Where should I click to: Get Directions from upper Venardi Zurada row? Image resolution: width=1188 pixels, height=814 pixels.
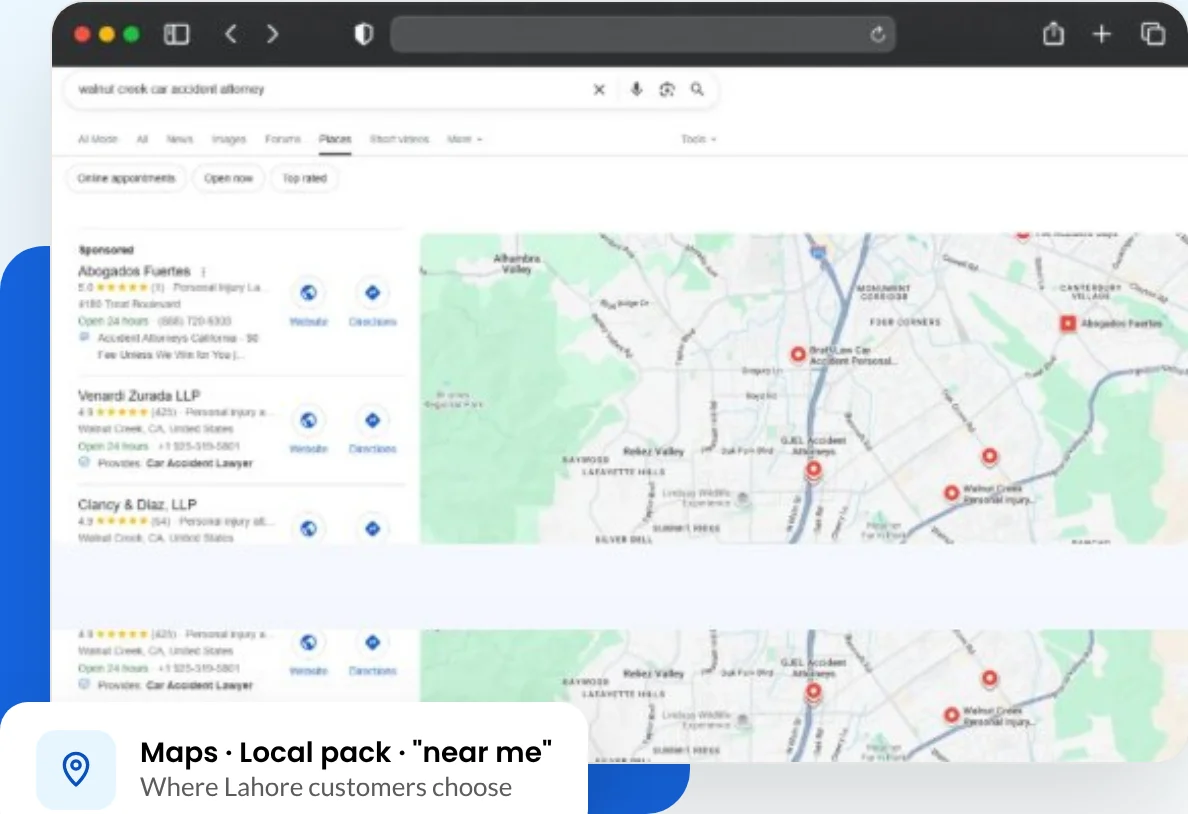point(372,420)
